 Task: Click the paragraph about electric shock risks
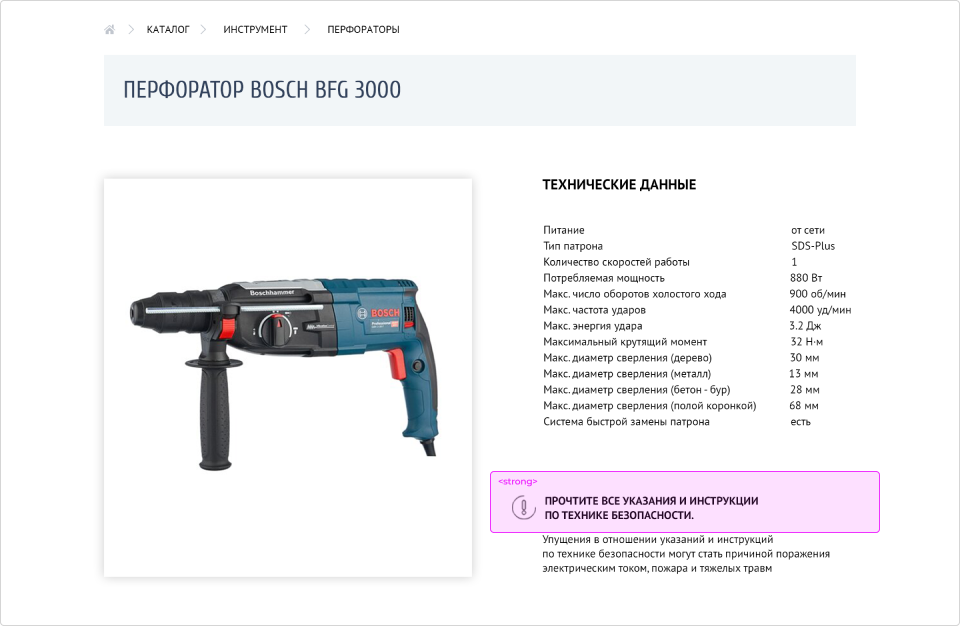pos(686,554)
